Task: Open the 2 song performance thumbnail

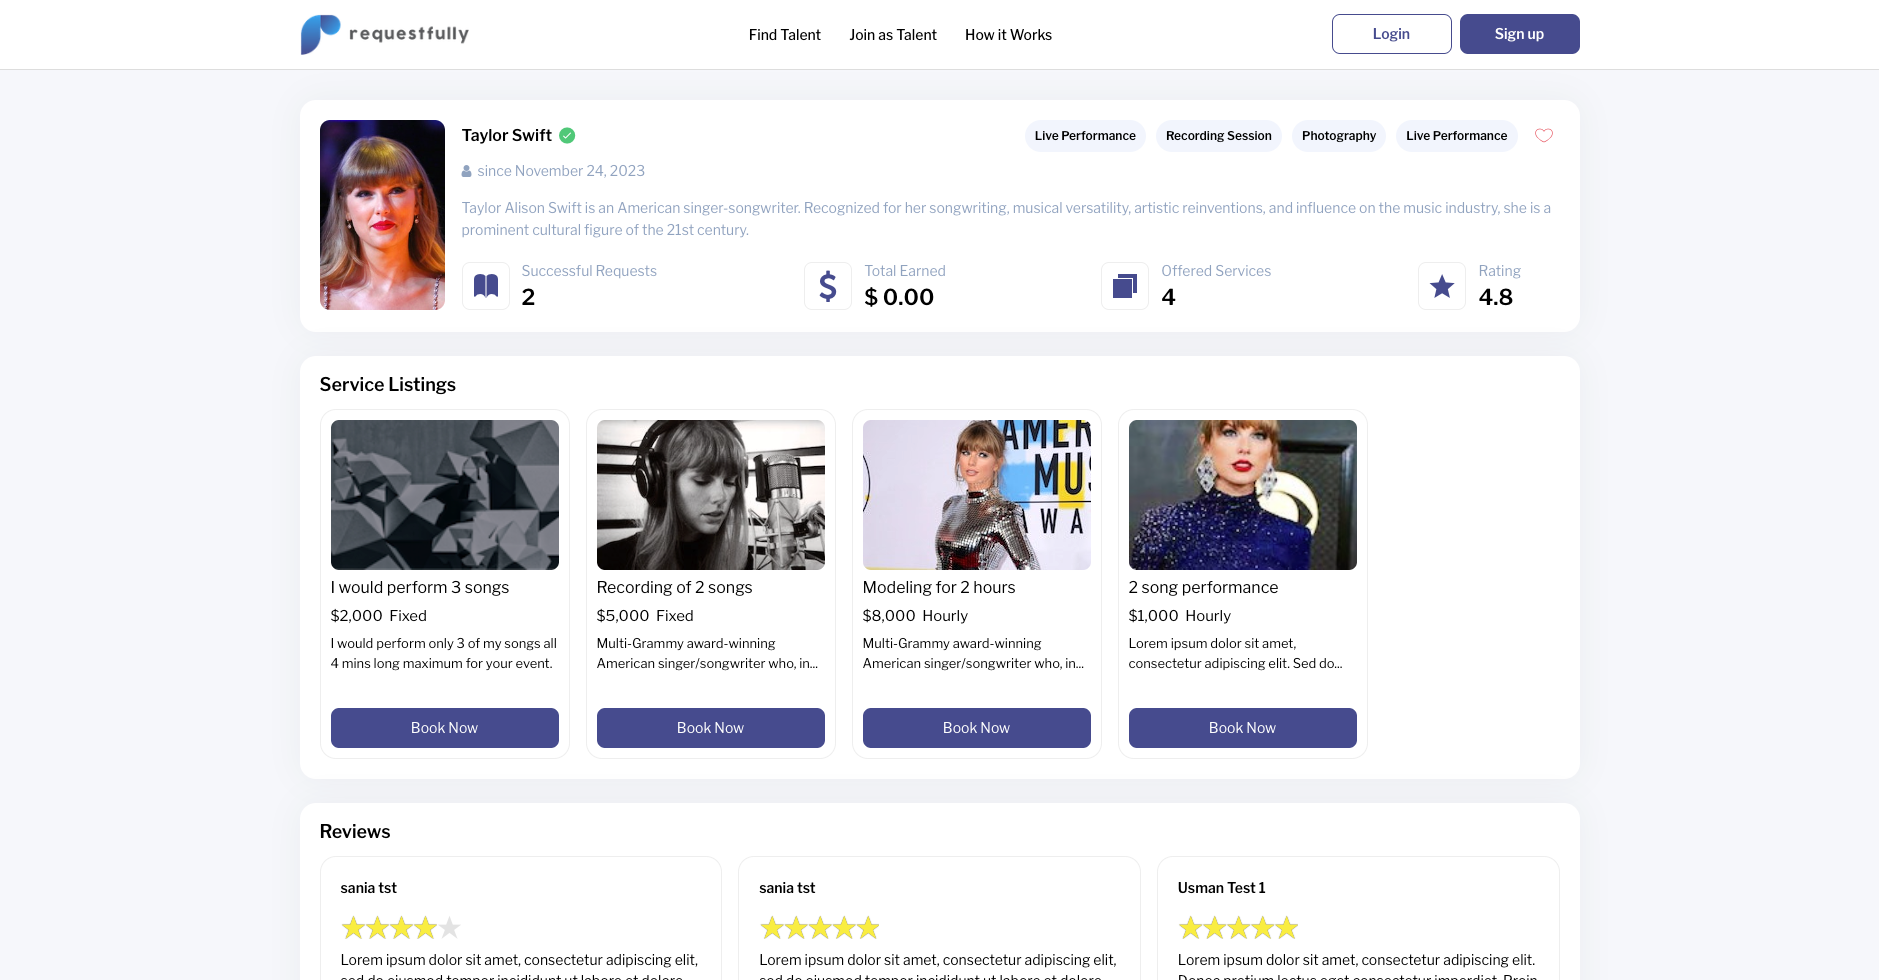Action: [1243, 495]
